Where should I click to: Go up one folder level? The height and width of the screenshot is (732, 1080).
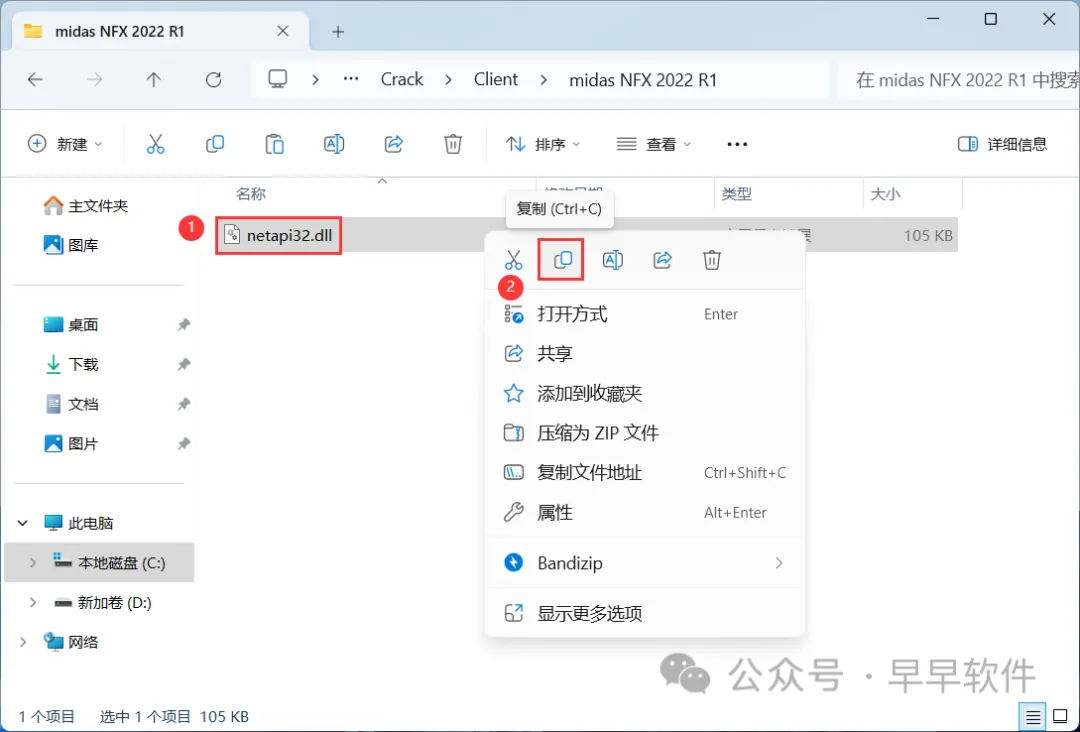click(154, 80)
